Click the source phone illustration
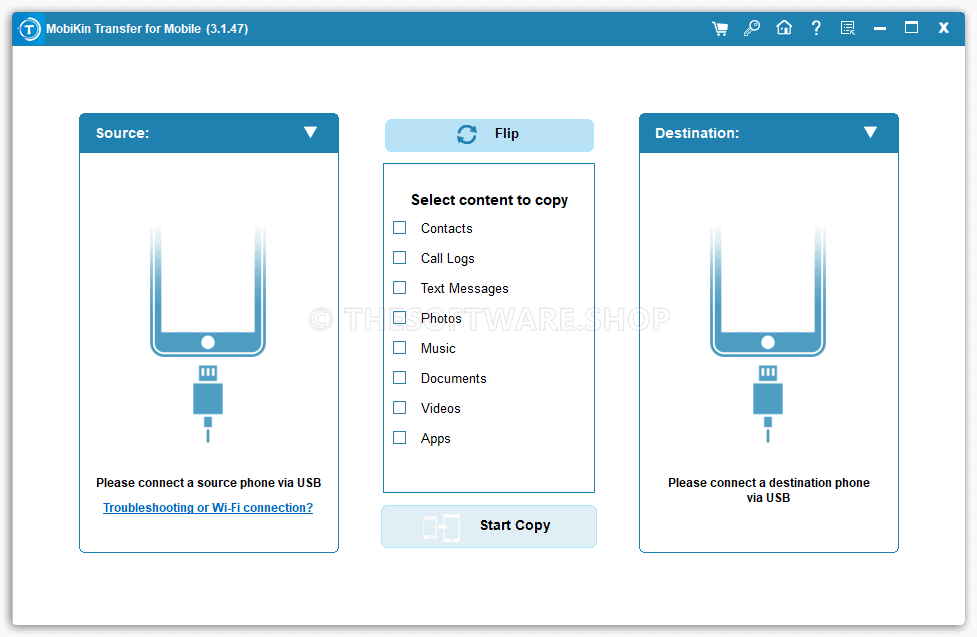The height and width of the screenshot is (637, 977). click(x=208, y=333)
